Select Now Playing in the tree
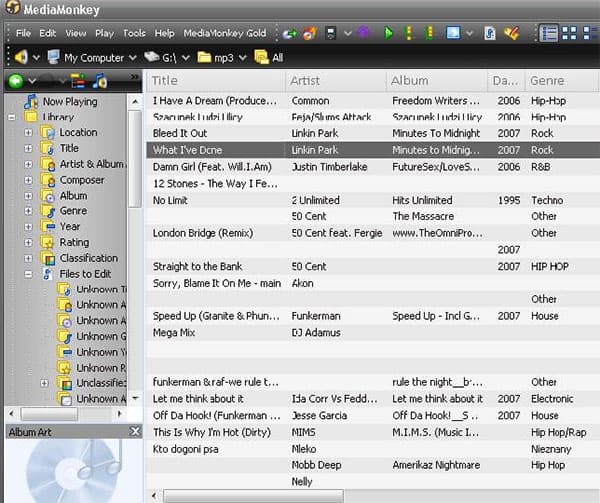The height and width of the screenshot is (503, 600). (x=70, y=101)
